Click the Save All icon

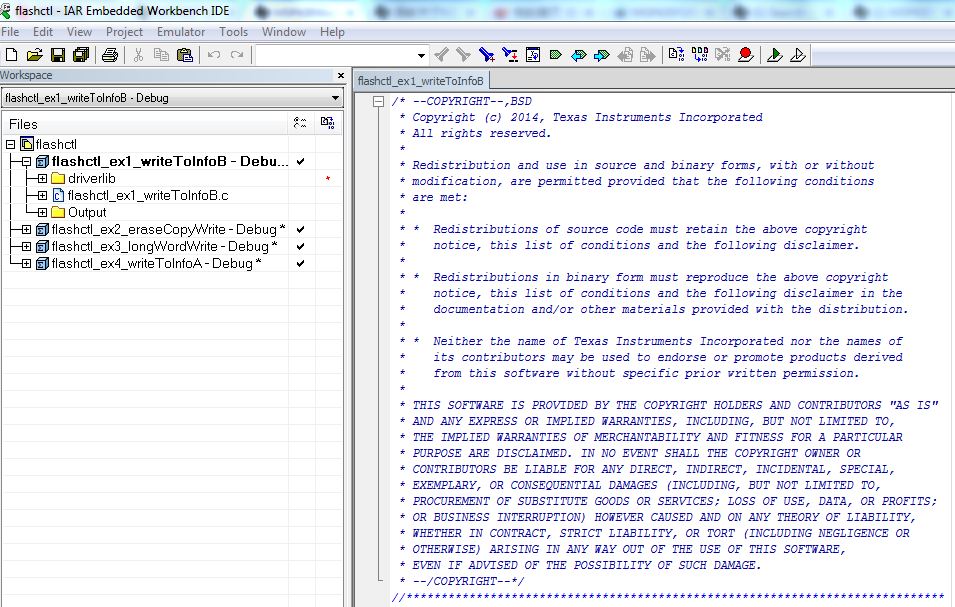tap(81, 55)
